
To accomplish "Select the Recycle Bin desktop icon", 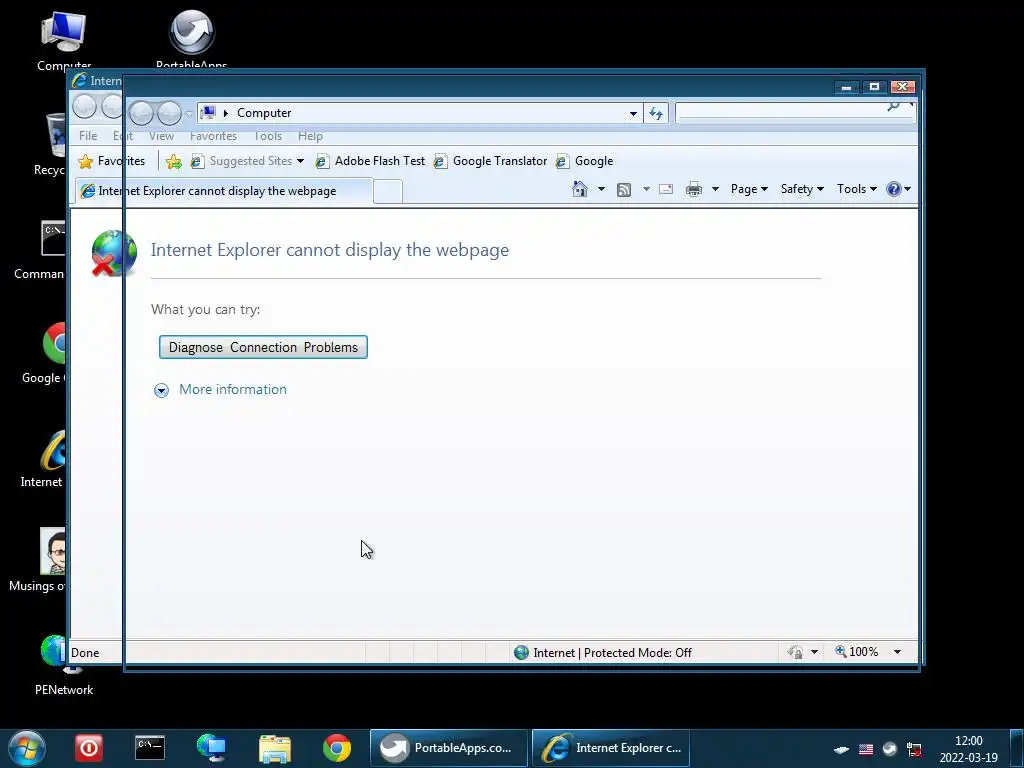I will [51, 145].
